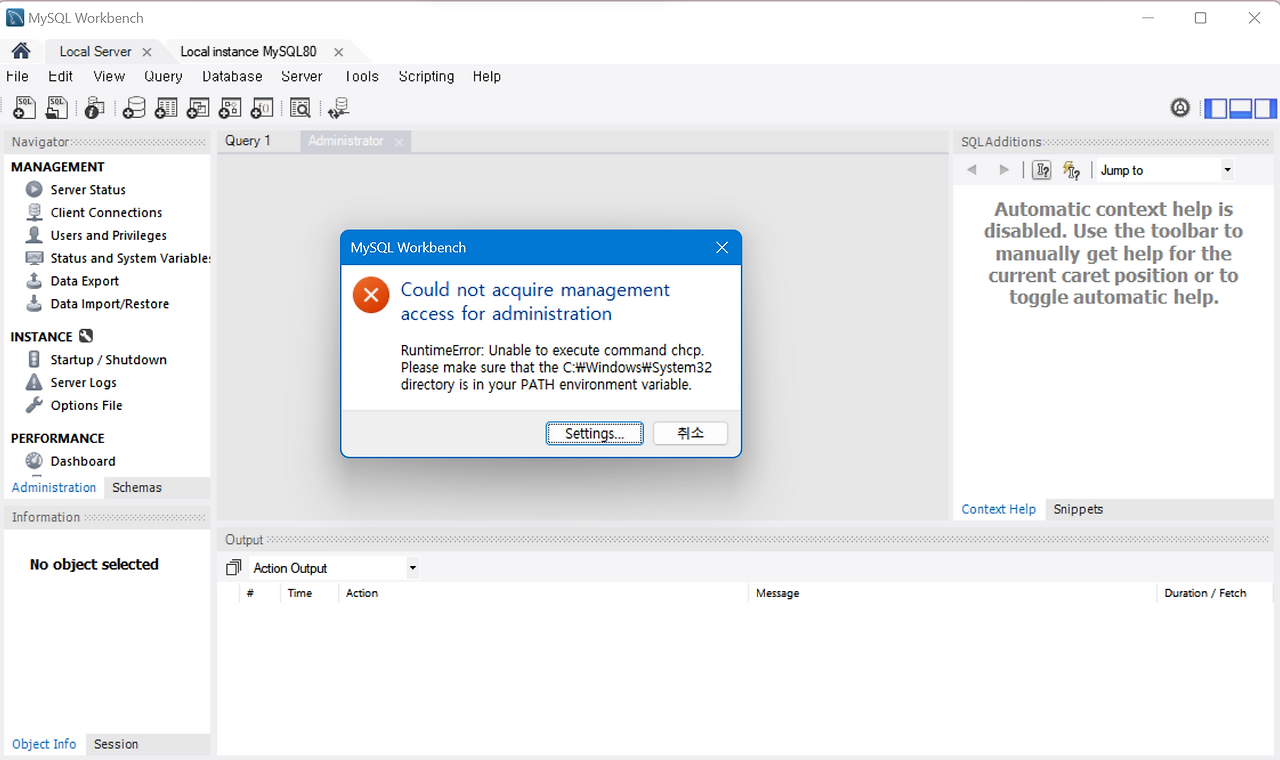Open preferences gear icon in toolbar
The width and height of the screenshot is (1280, 760).
pos(1180,108)
